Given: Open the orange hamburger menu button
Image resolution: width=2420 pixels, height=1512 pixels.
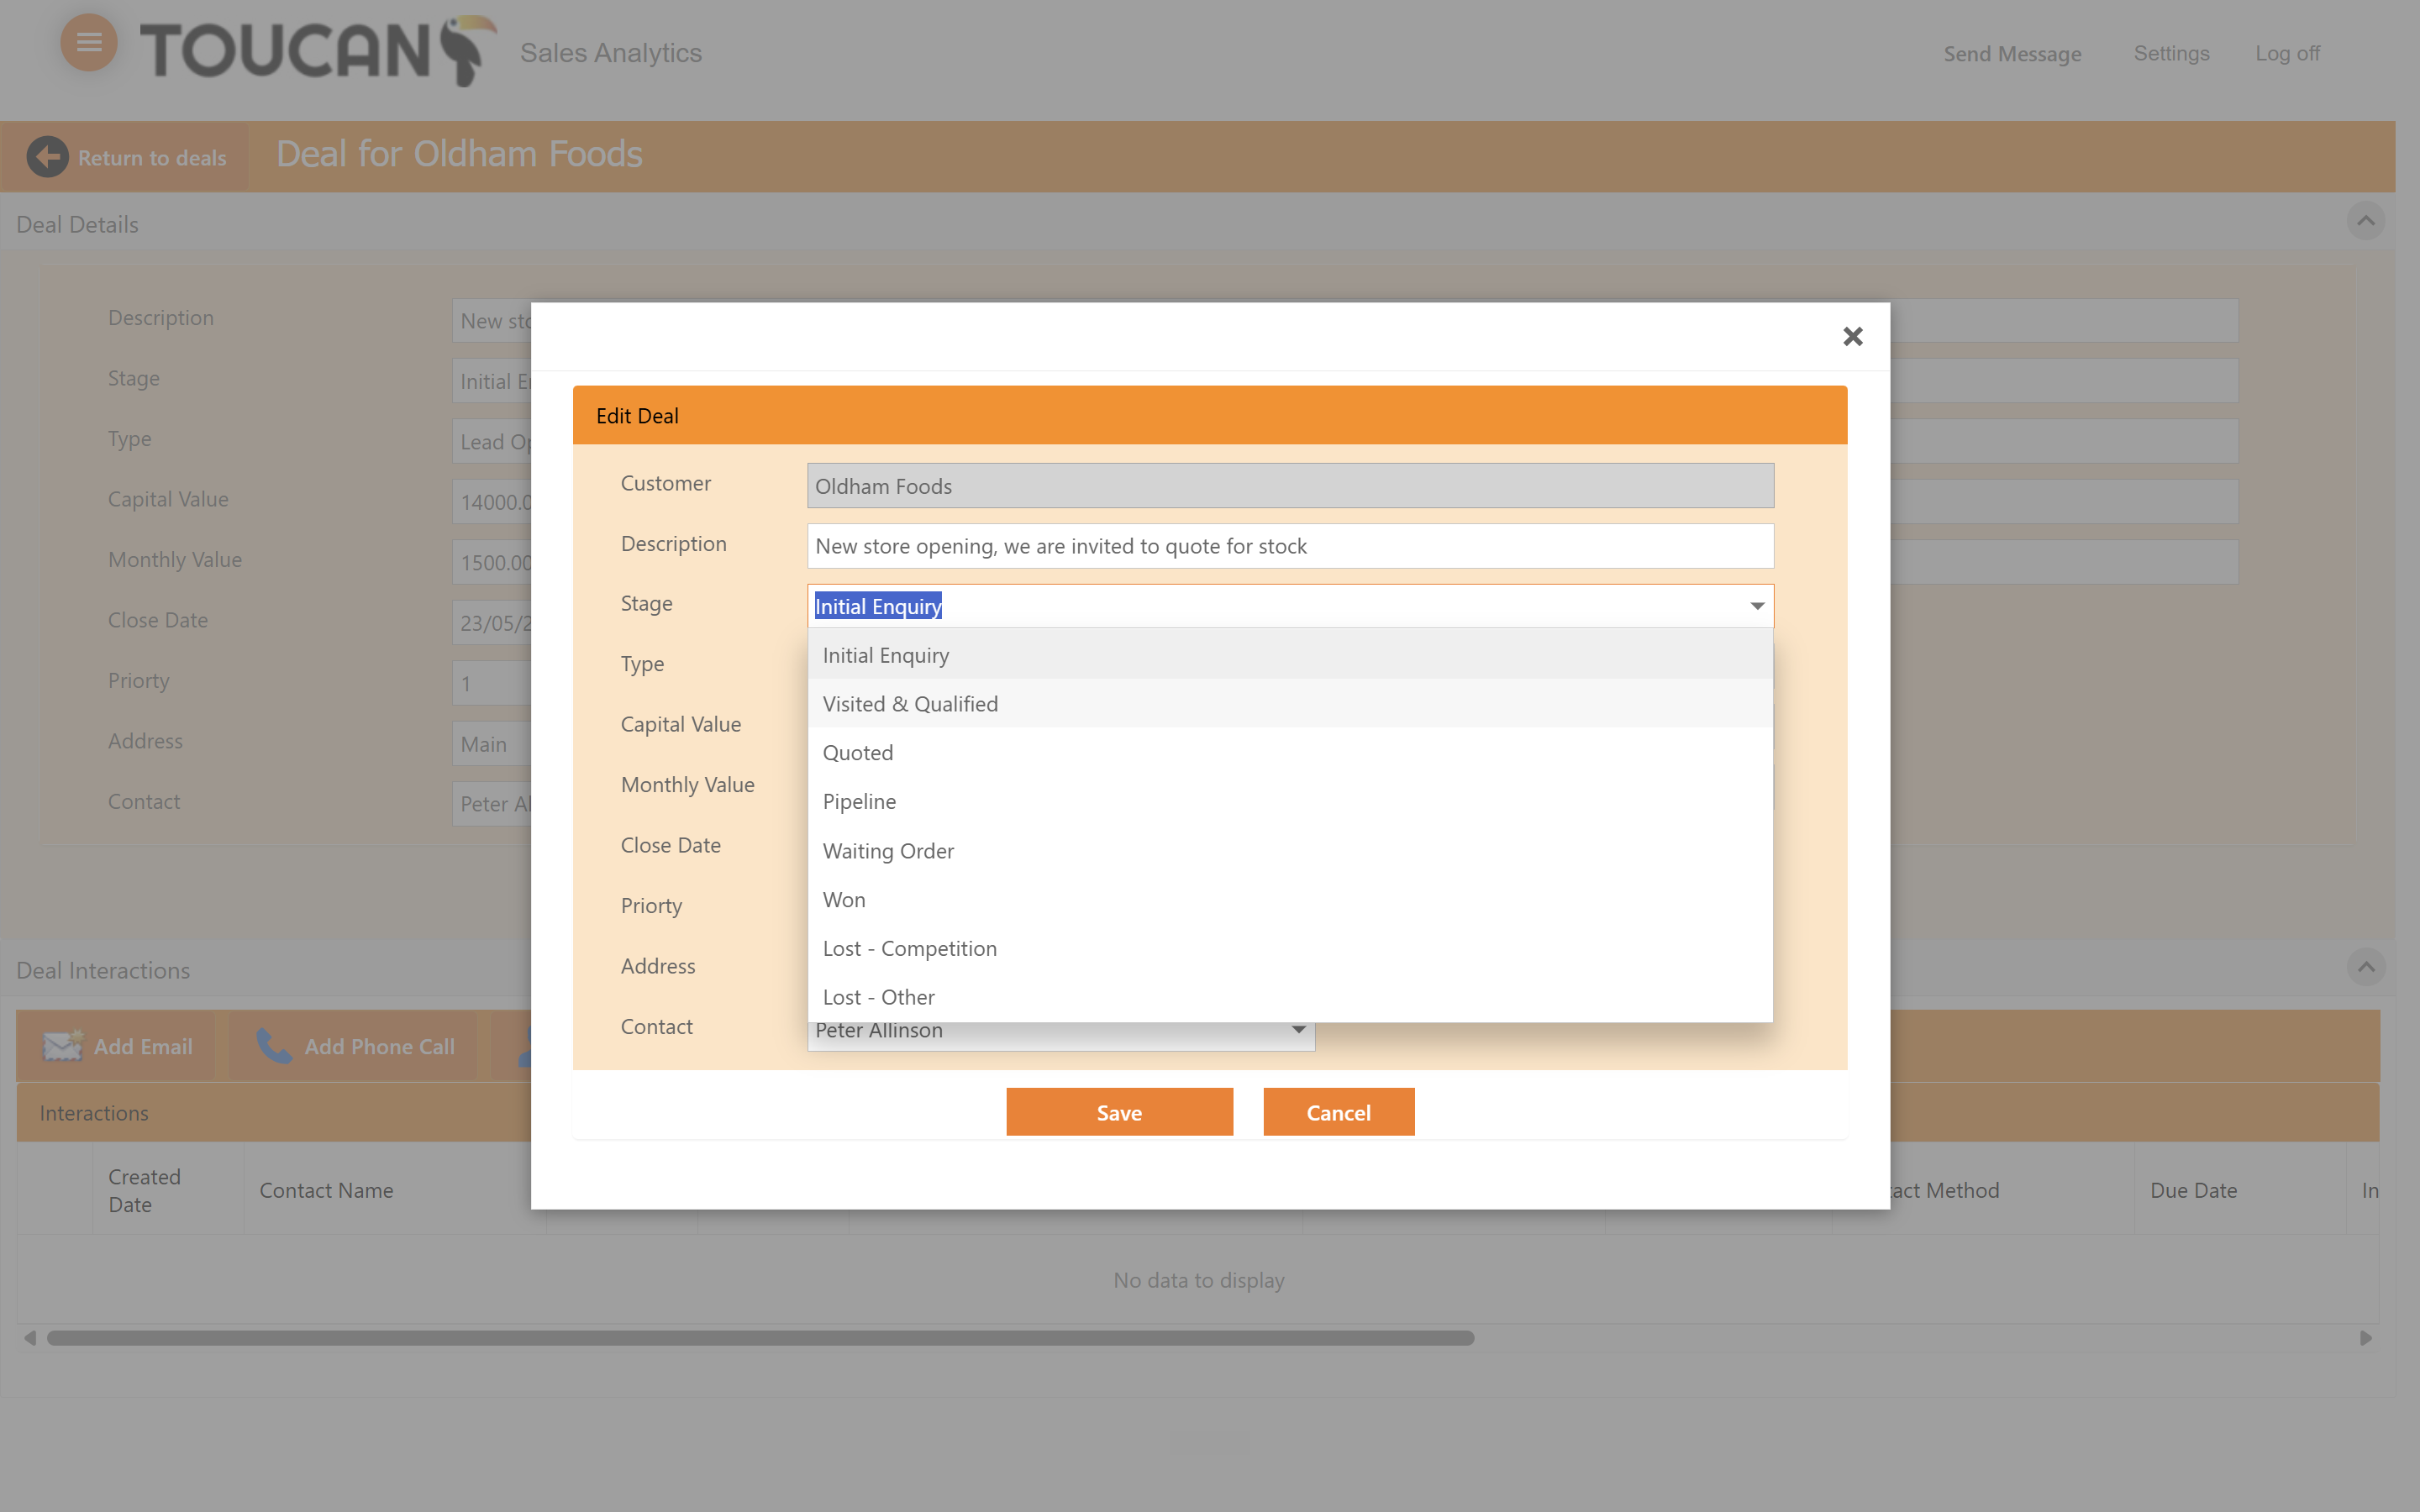Looking at the screenshot, I should click(x=89, y=42).
